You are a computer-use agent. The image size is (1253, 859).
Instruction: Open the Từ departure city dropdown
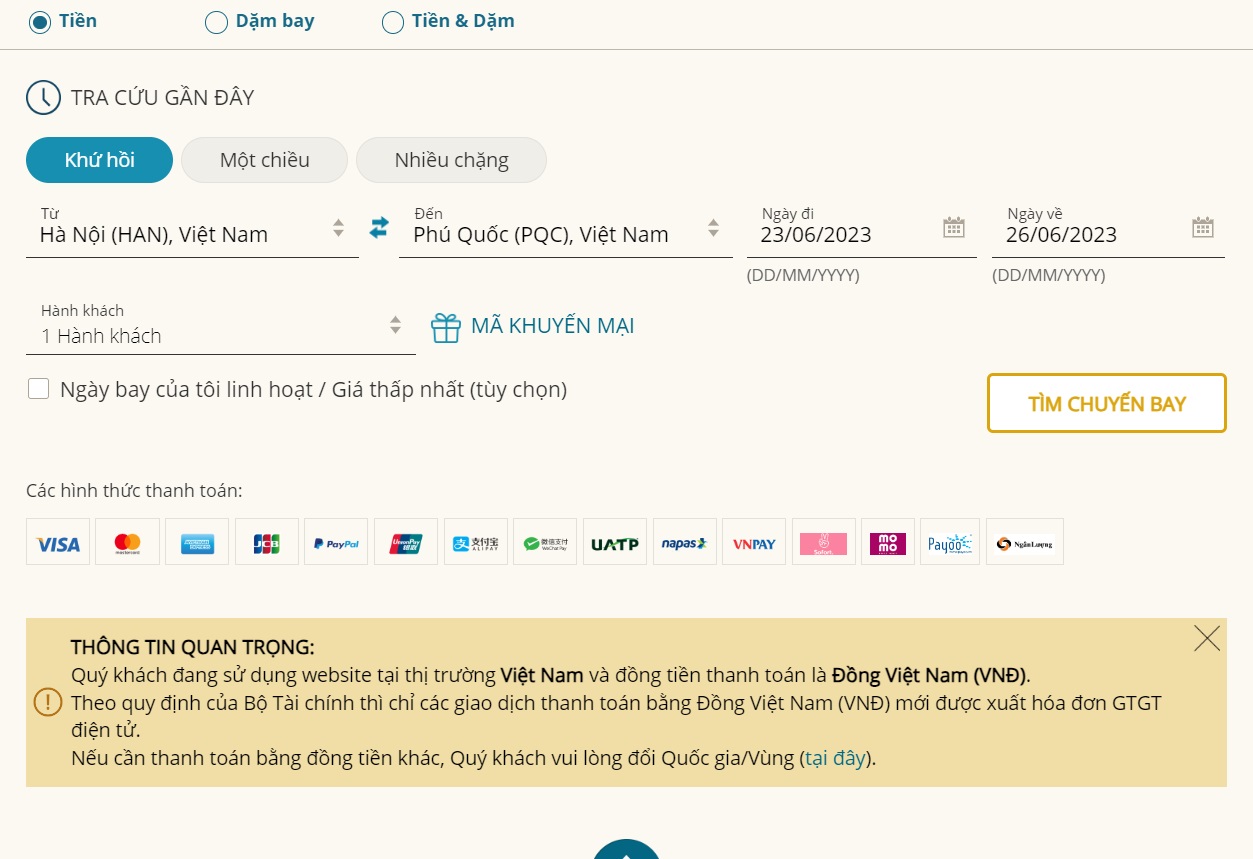338,227
